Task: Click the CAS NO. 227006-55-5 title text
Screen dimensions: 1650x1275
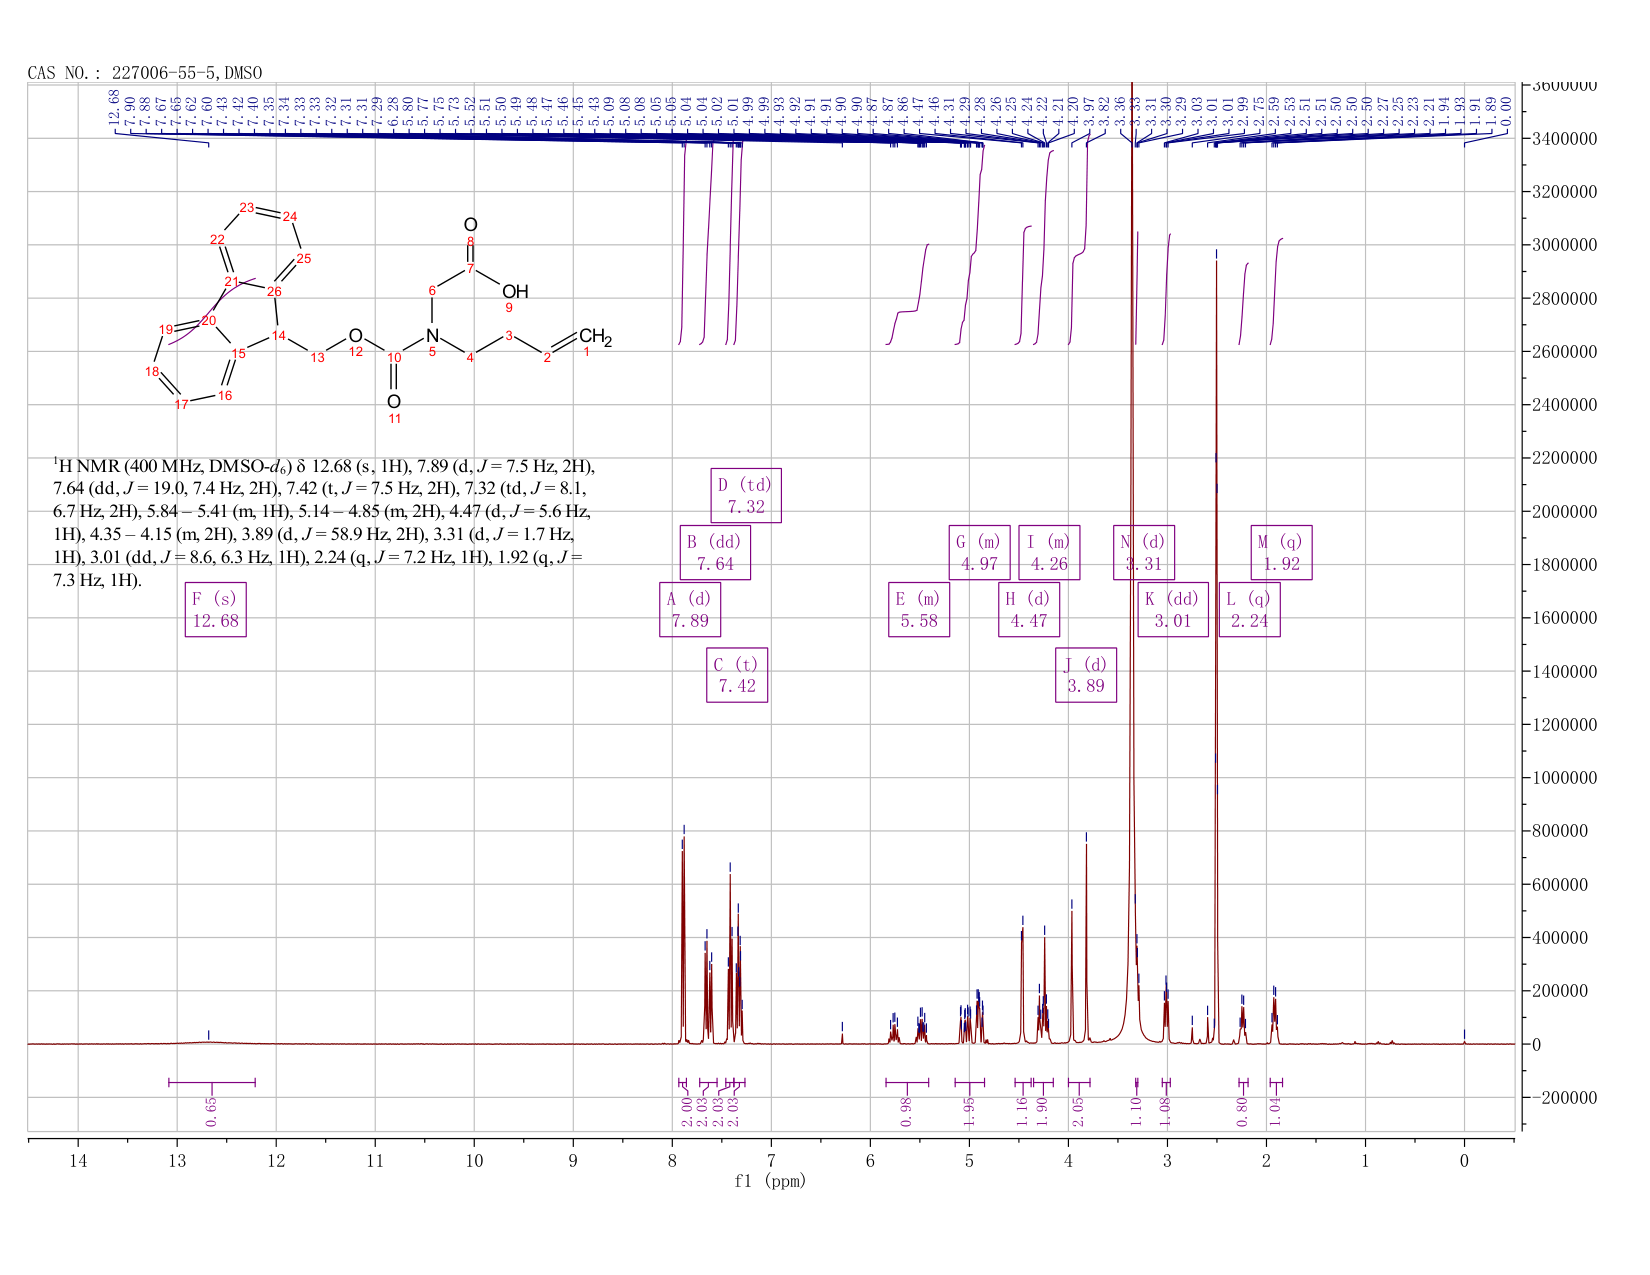Action: pyautogui.click(x=145, y=73)
